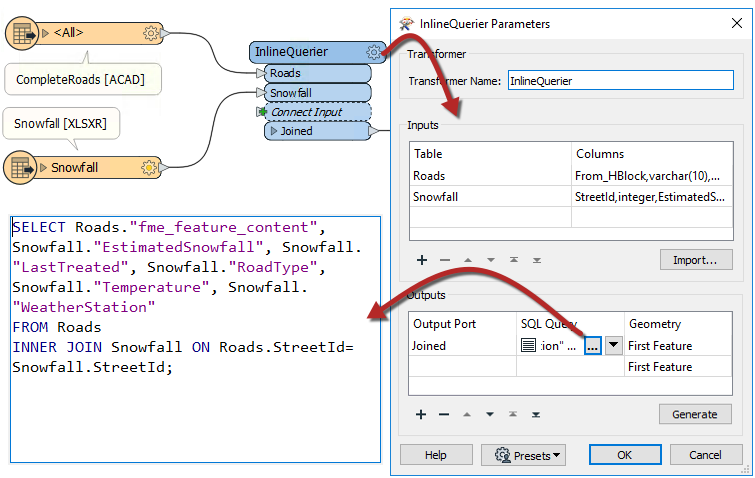Screen dimensions: 755x478
Task: Click the Snowfall reader table icon
Action: click(x=21, y=167)
